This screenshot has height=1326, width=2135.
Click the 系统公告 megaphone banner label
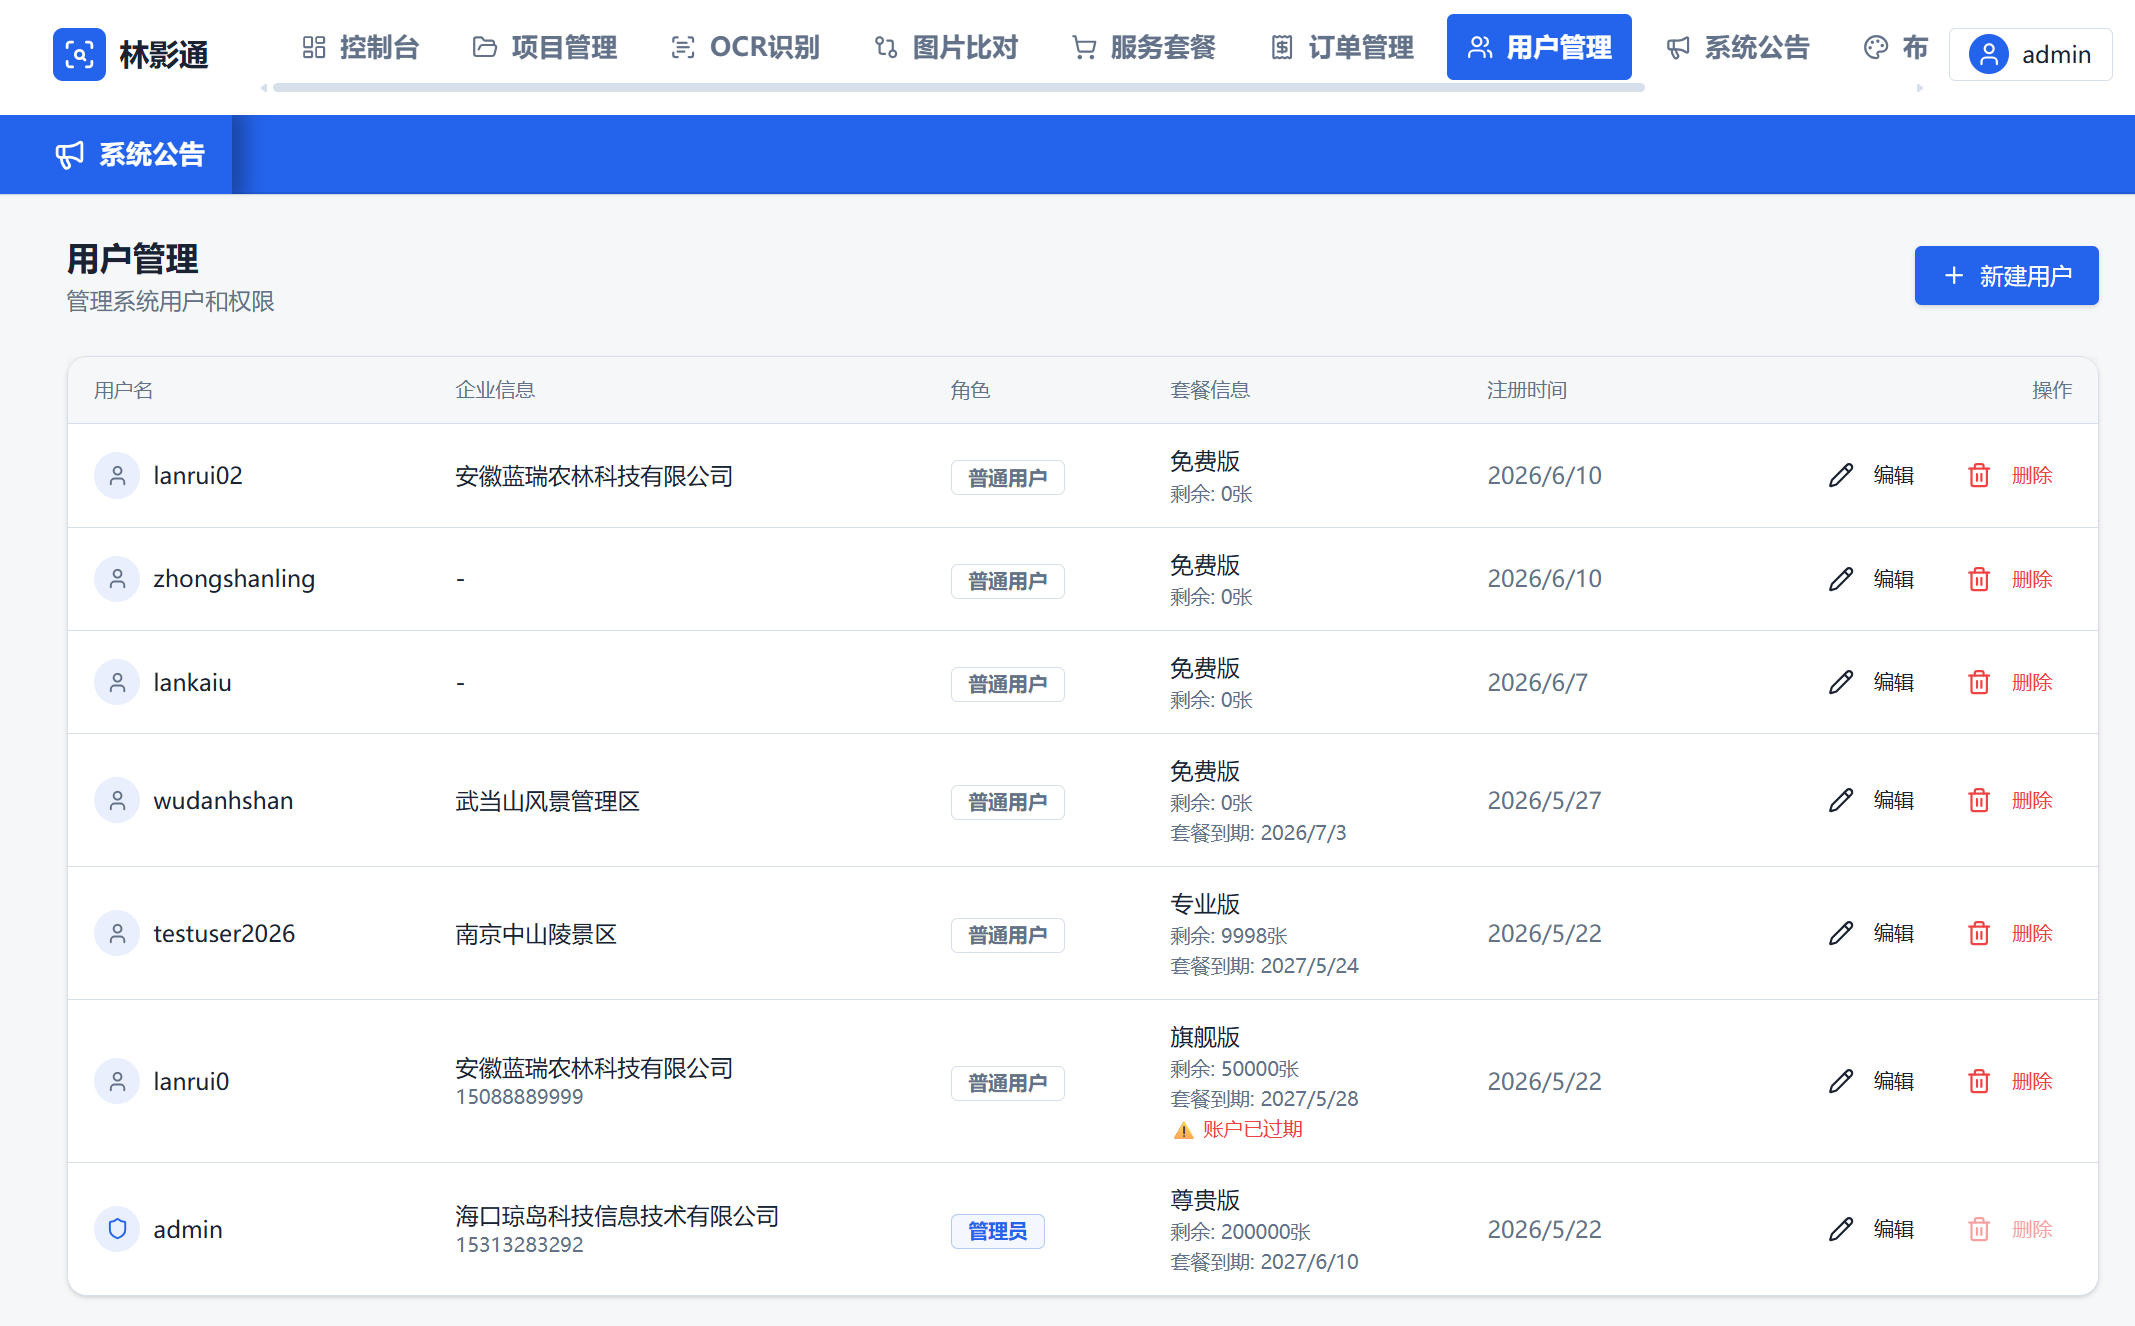click(x=130, y=154)
